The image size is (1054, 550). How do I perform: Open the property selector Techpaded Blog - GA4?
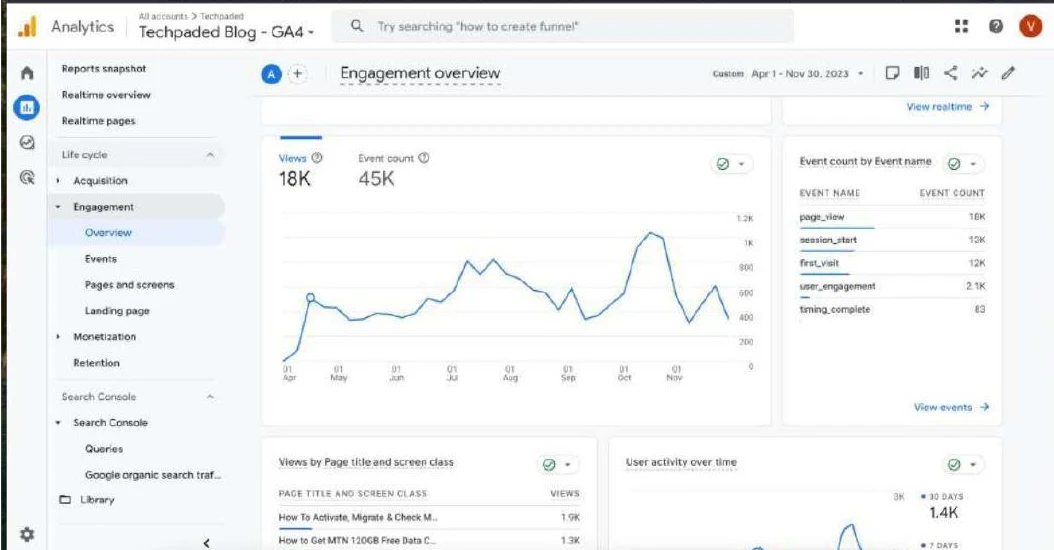pos(227,32)
